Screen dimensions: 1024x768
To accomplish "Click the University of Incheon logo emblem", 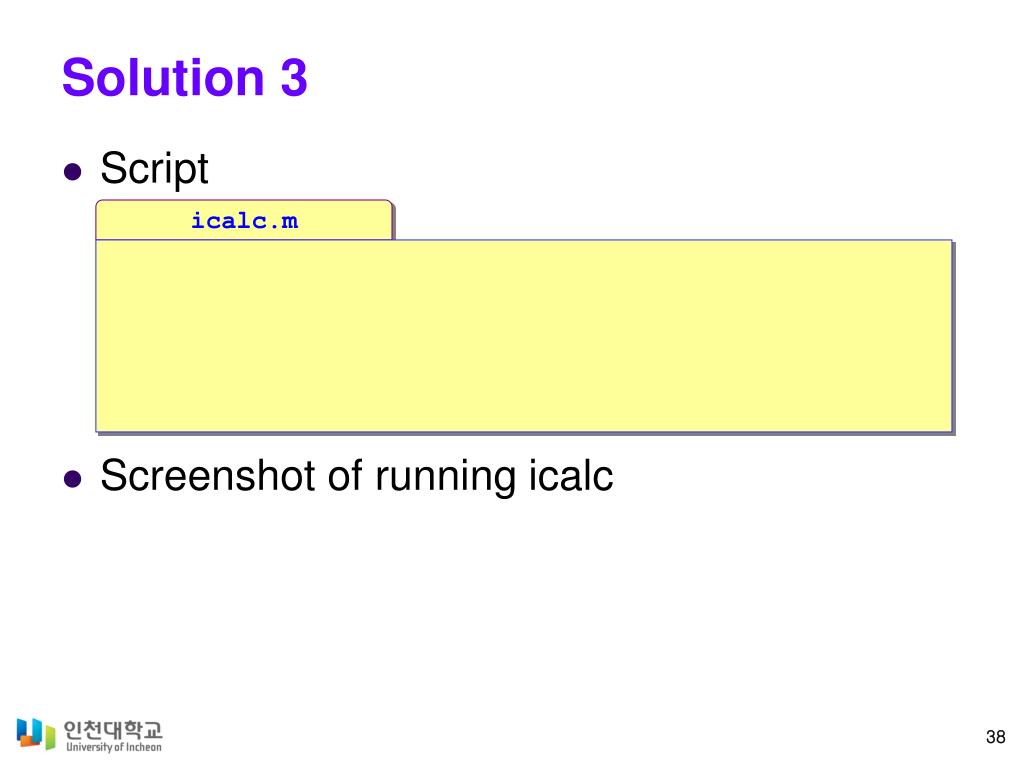I will point(36,734).
